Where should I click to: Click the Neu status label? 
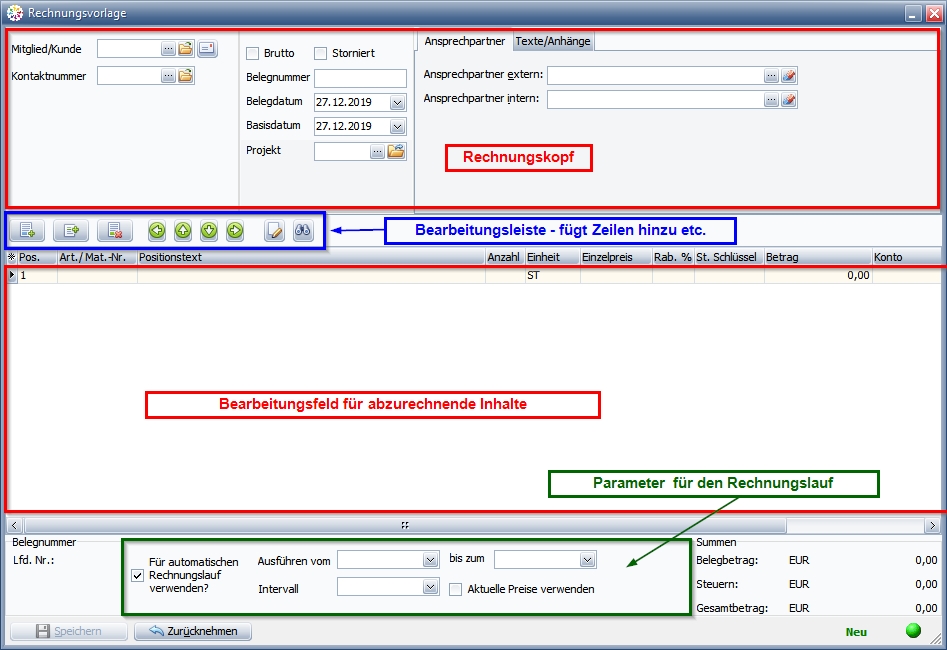tap(856, 632)
